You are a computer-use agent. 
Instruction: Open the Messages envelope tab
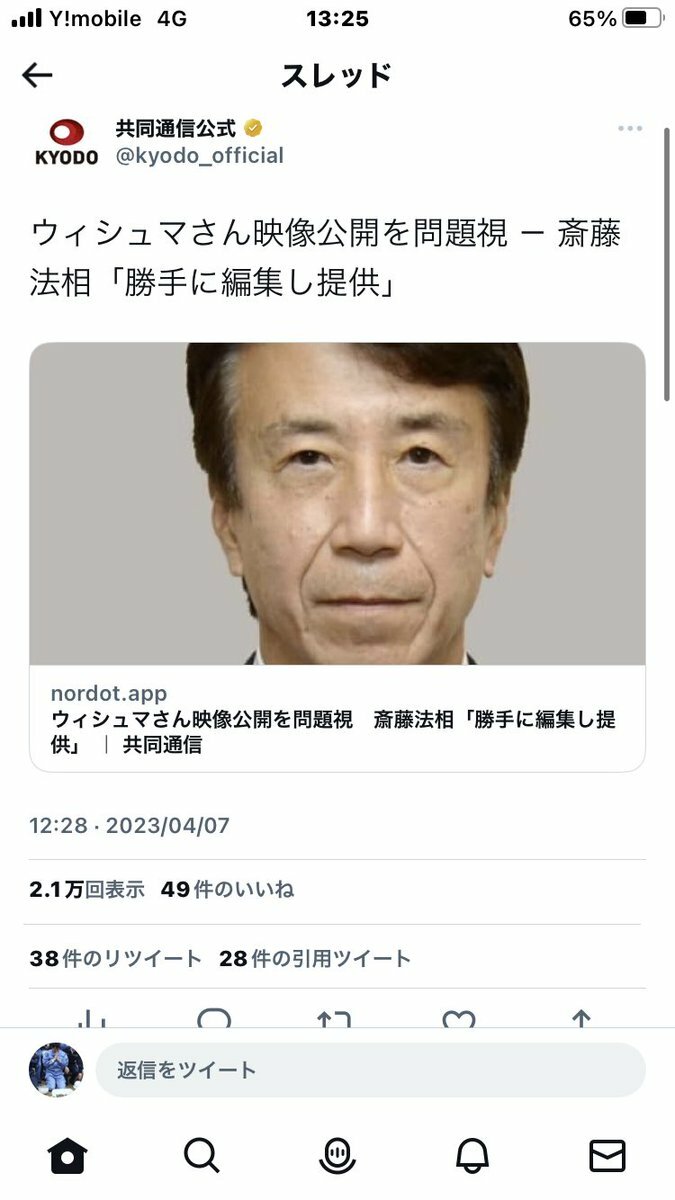pos(607,1155)
